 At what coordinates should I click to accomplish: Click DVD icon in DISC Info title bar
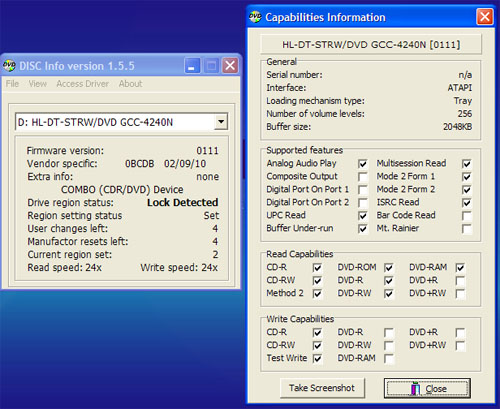9,65
